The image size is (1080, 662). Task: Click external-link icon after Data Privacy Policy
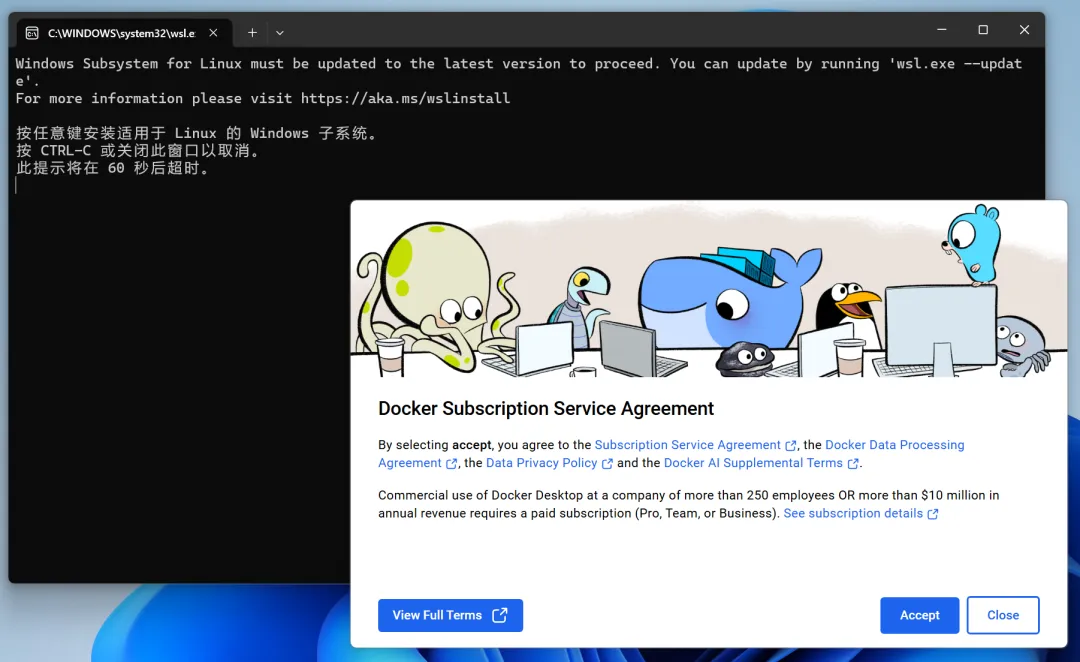tap(607, 464)
